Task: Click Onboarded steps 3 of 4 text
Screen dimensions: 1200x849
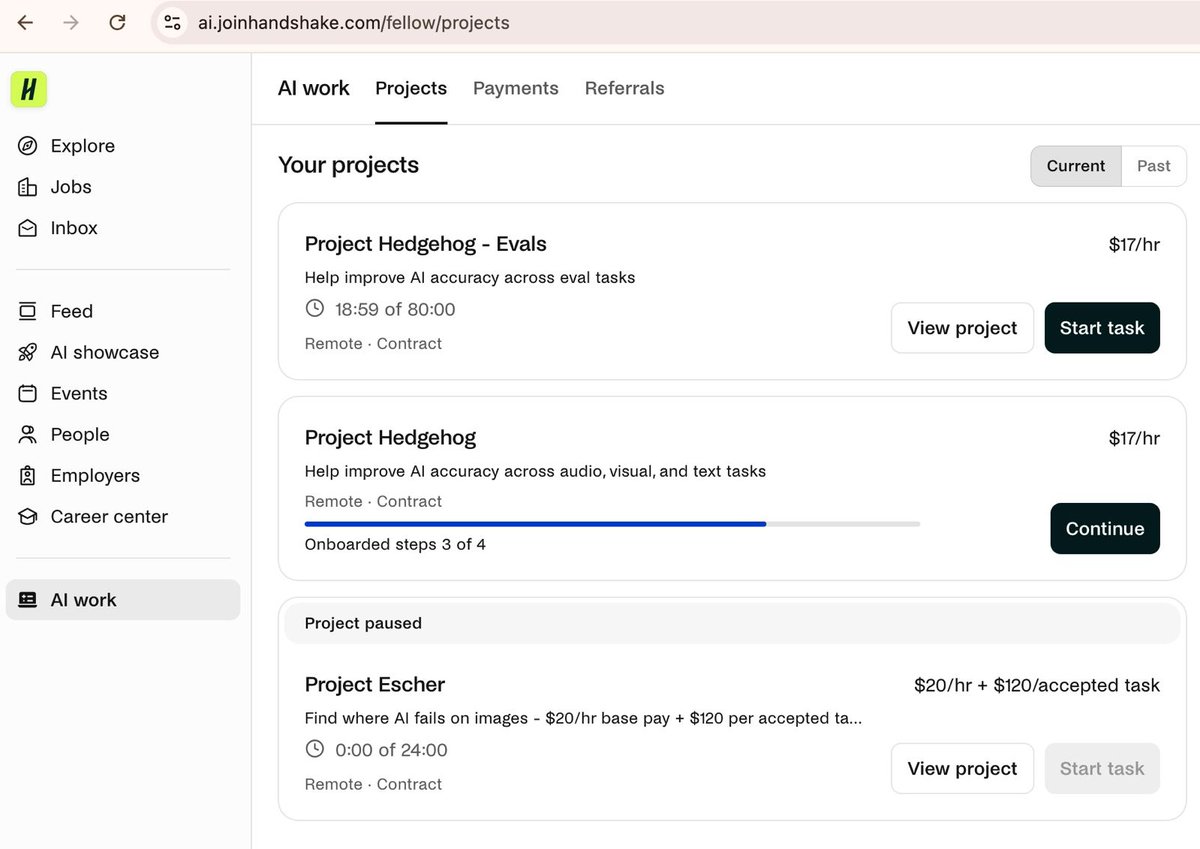Action: [x=395, y=545]
